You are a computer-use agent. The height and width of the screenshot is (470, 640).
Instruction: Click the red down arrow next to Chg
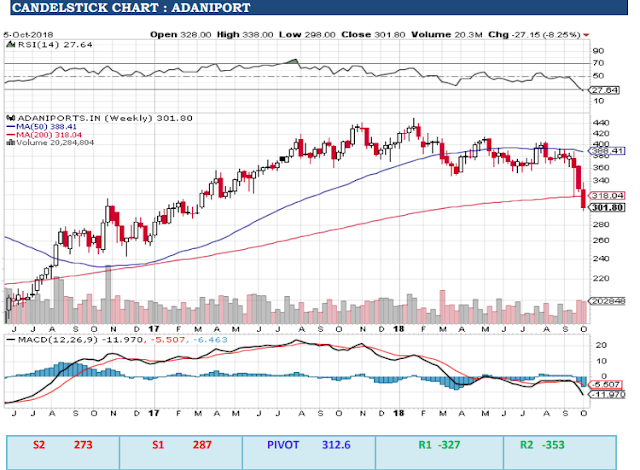(x=587, y=35)
